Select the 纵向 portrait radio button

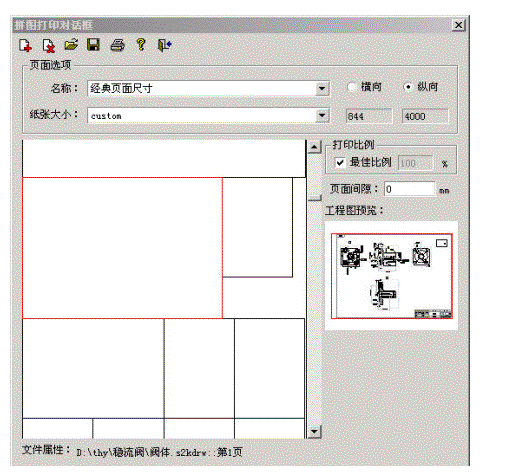pos(408,87)
